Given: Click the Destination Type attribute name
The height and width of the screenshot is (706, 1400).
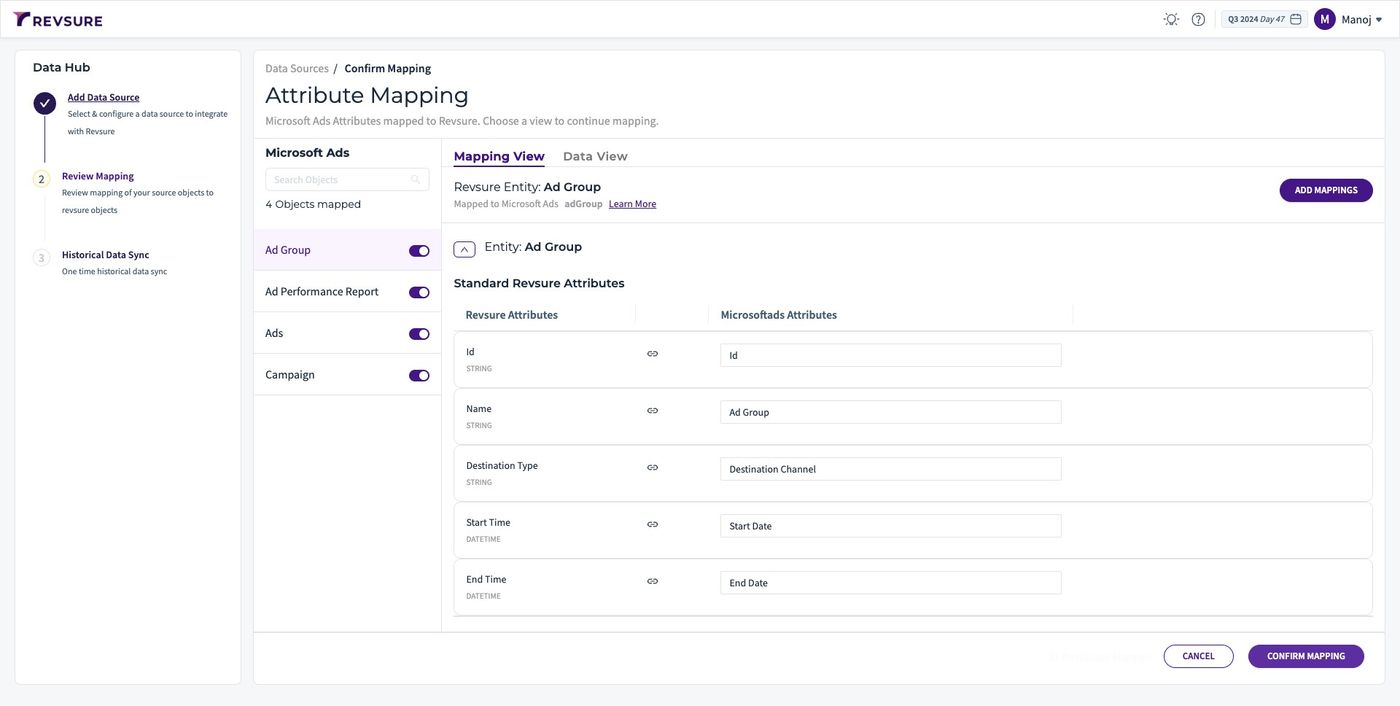Looking at the screenshot, I should (x=502, y=466).
